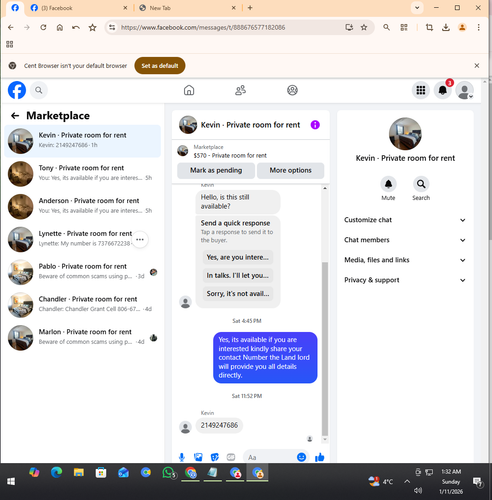Open Anderson - Private room for rent chat
Screen dimensions: 492x500
click(83, 206)
